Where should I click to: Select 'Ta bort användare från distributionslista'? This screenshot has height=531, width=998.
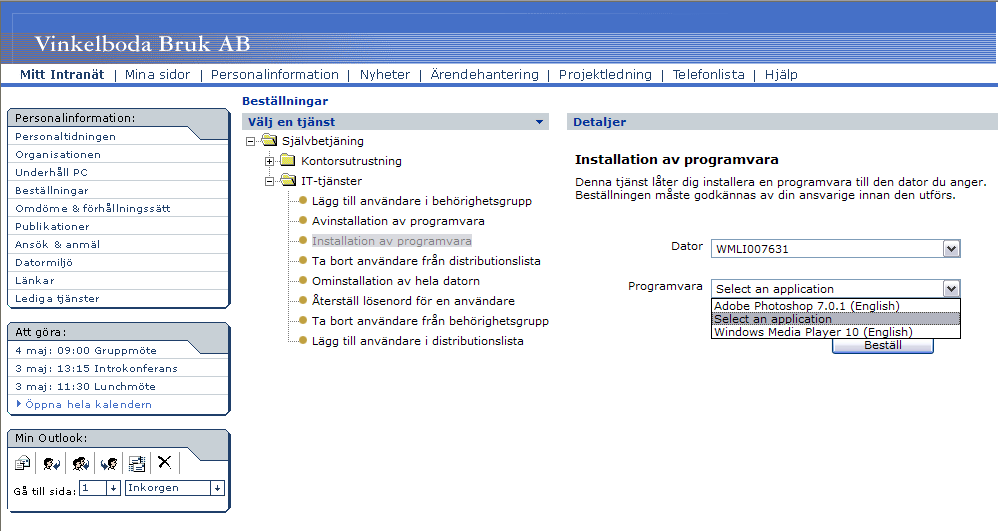coord(426,261)
